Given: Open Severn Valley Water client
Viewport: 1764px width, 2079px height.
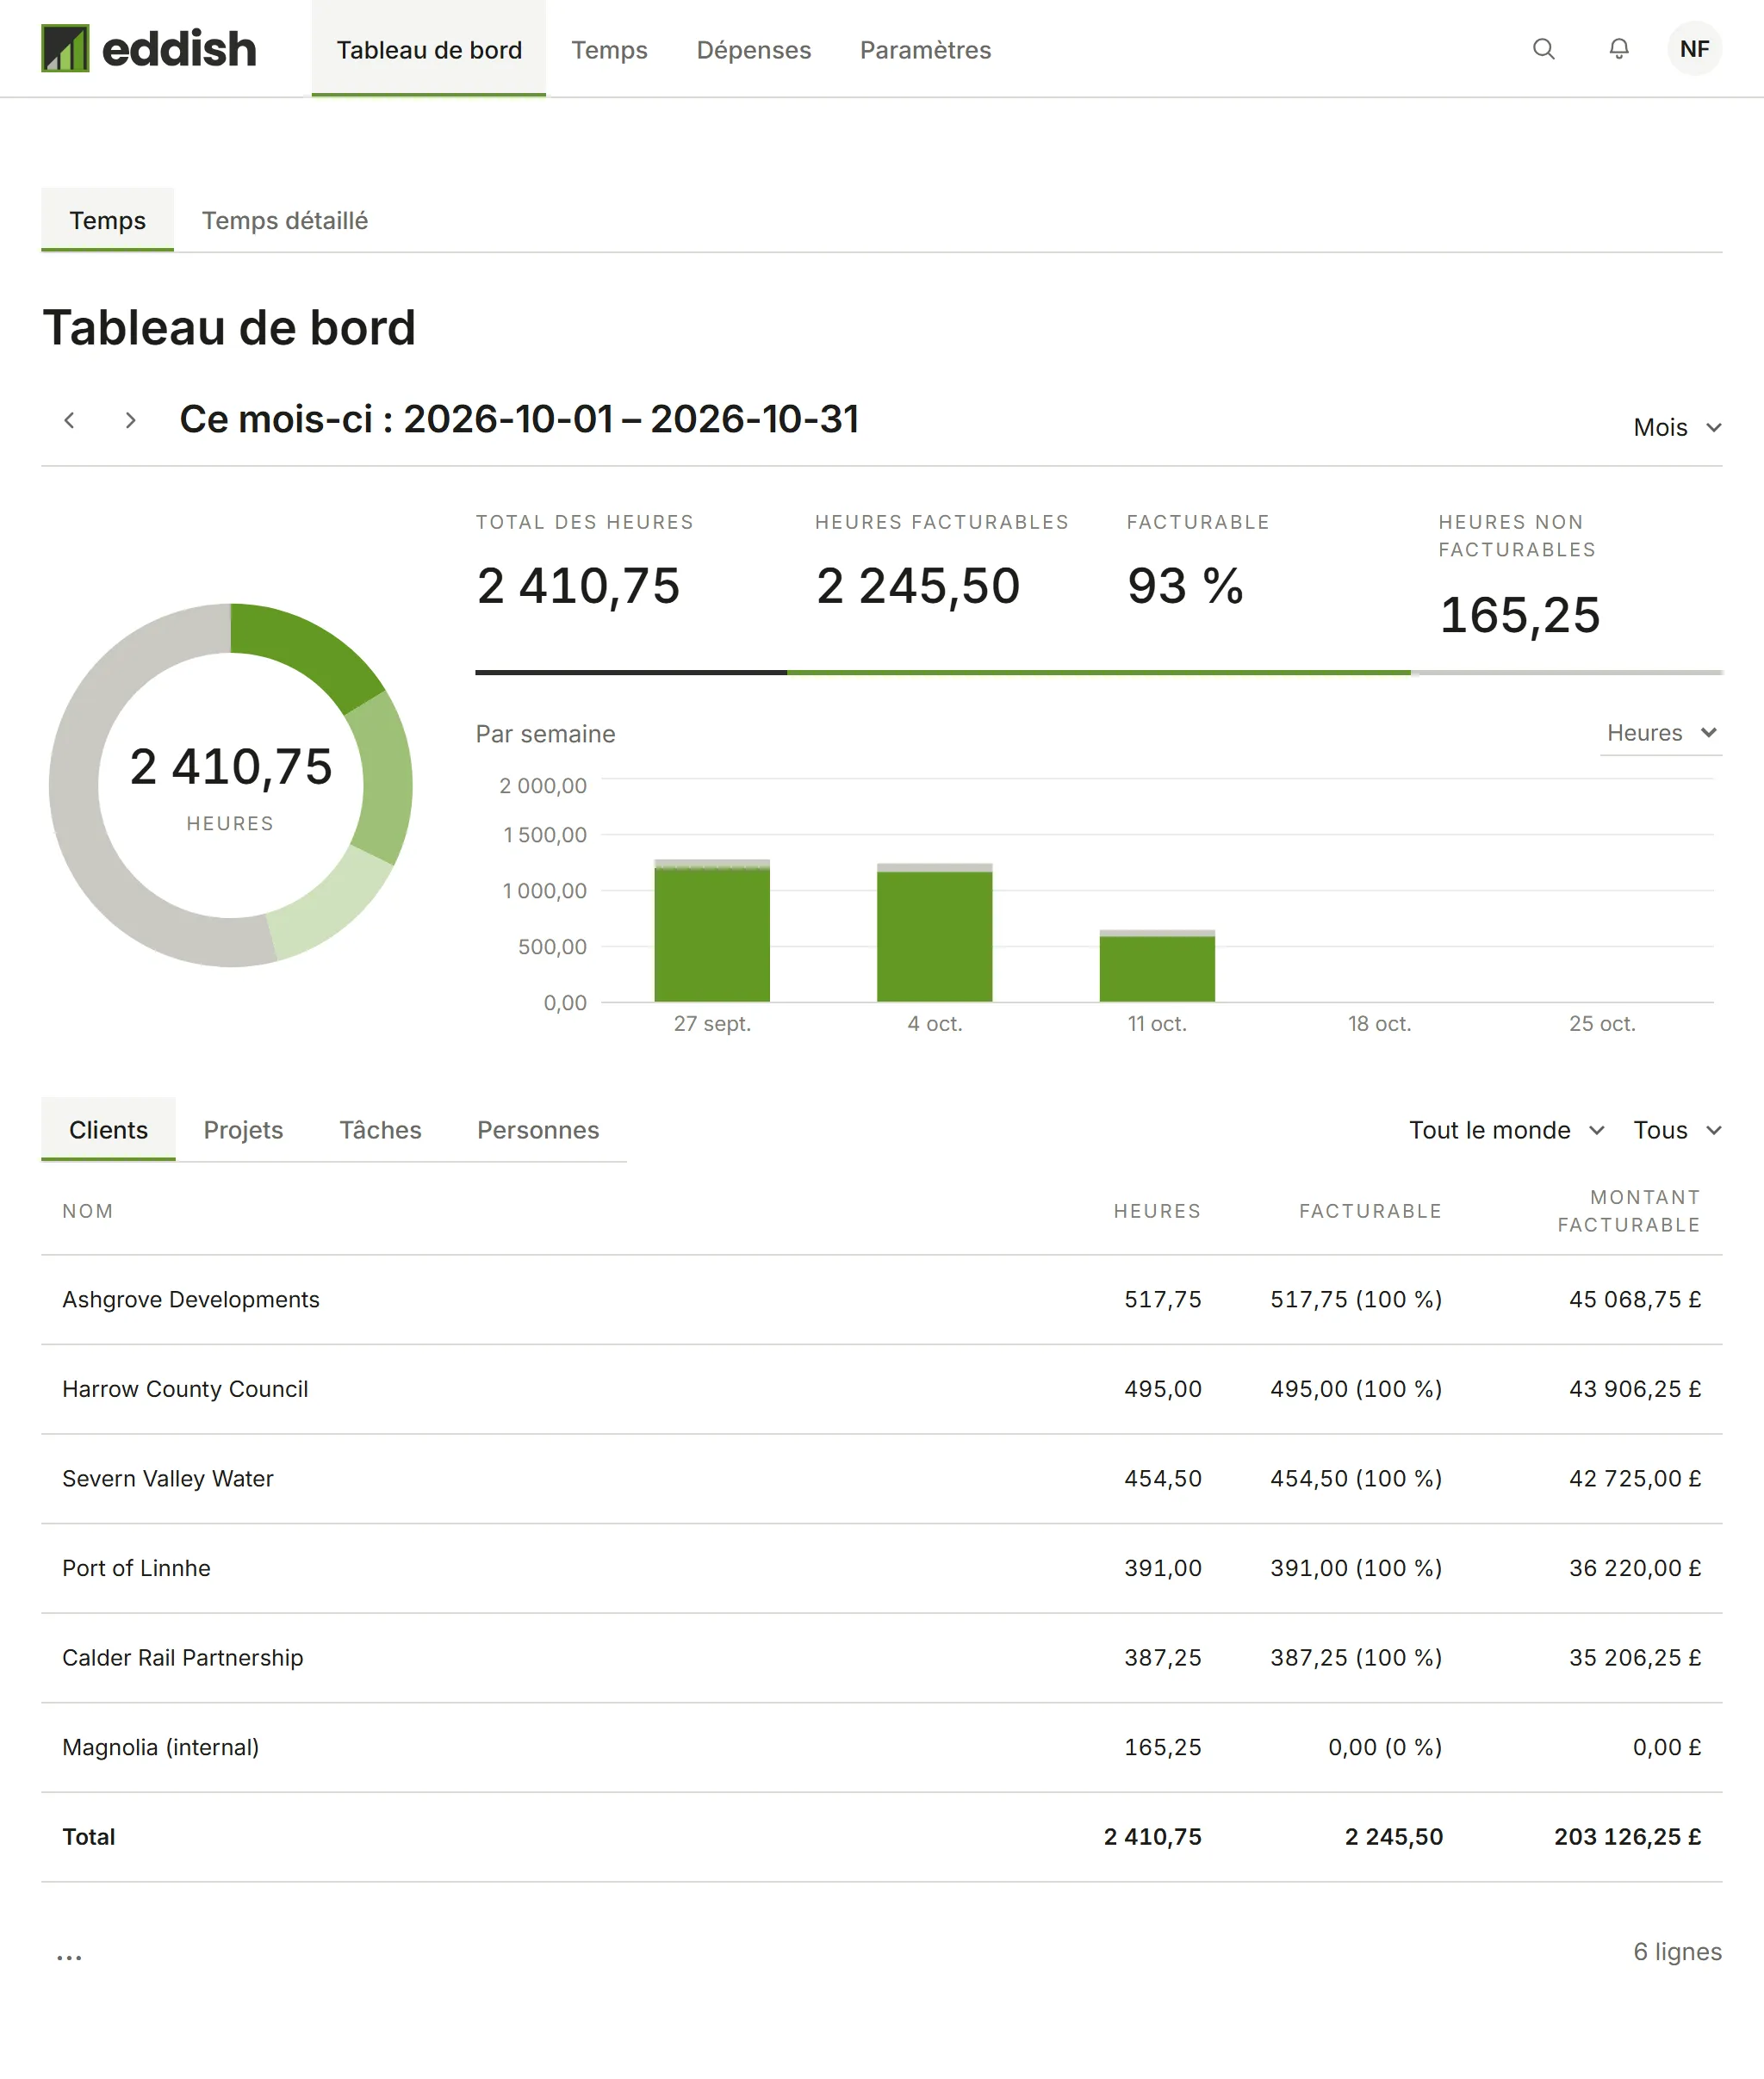Looking at the screenshot, I should click(881, 1478).
